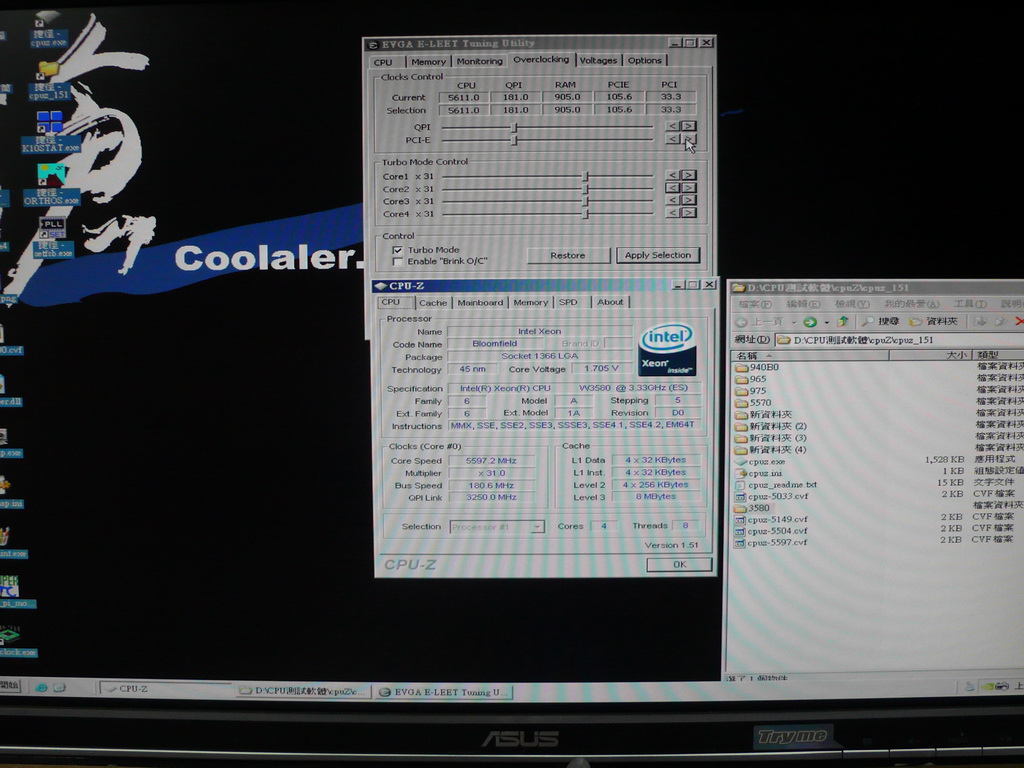Click the EVGA E-LEET Tuning taskbar button
Screen dimensions: 1024x768
click(443, 692)
